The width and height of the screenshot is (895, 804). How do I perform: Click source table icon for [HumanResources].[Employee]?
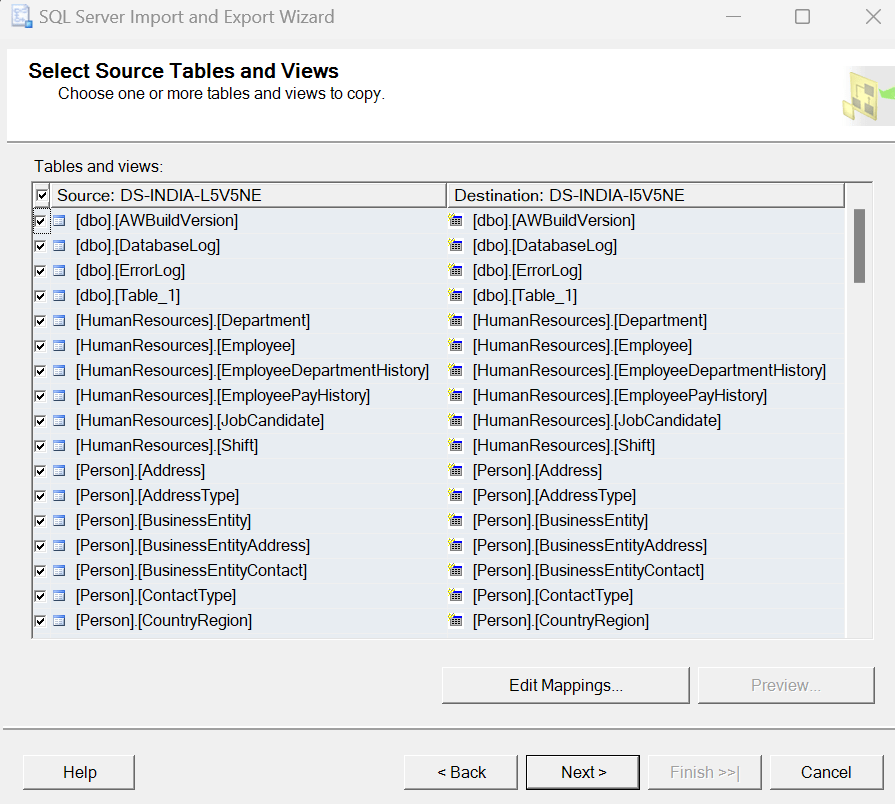pos(59,346)
